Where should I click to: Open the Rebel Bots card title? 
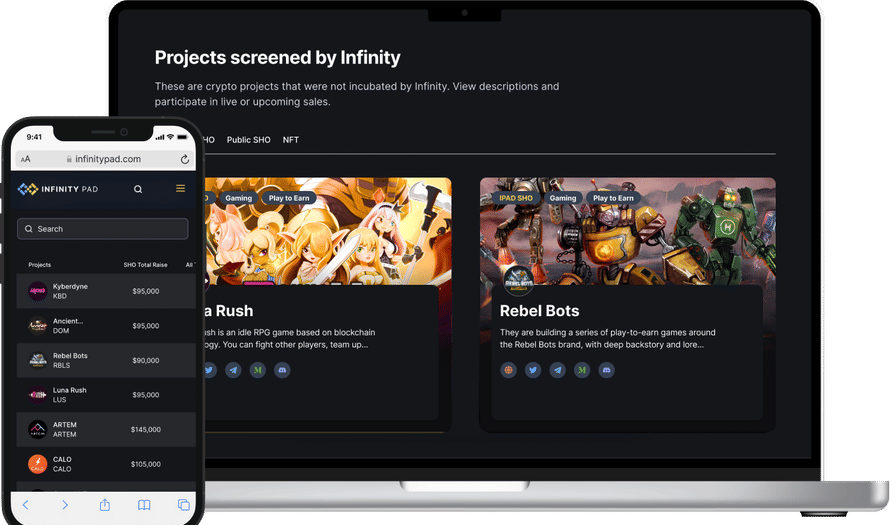(x=539, y=311)
